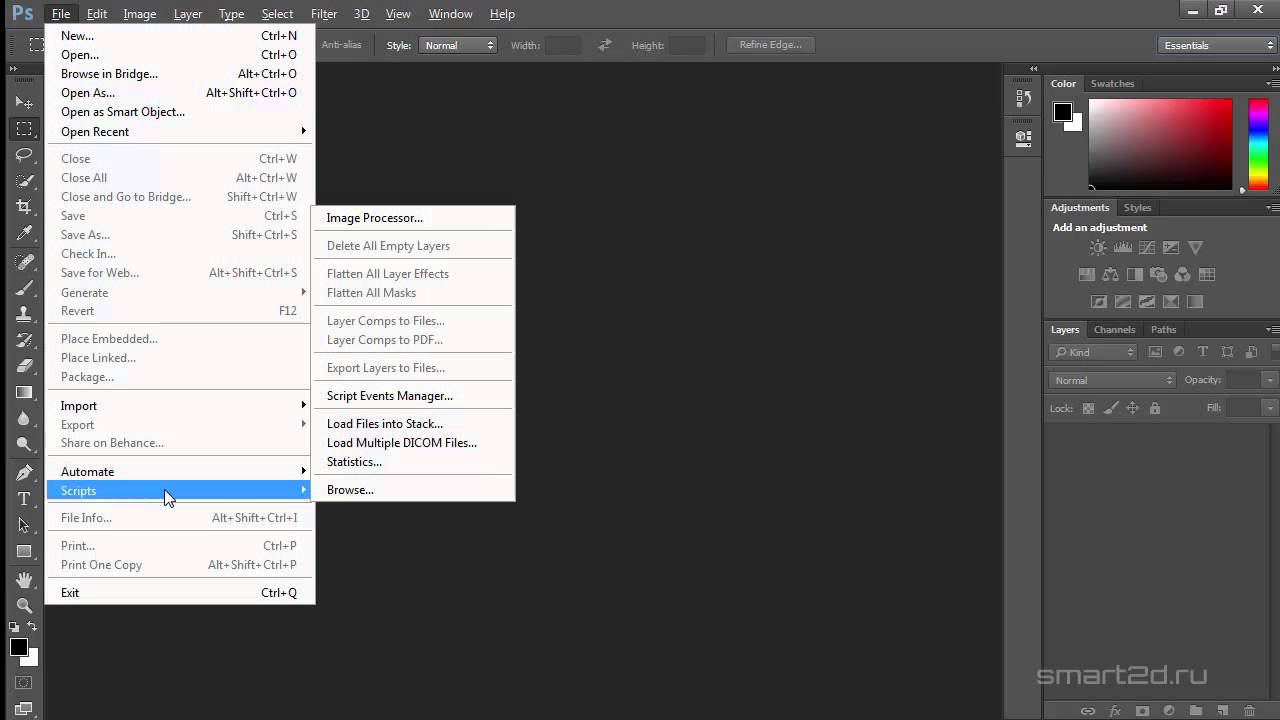Click the Refine Edge button
1280x720 pixels.
click(x=770, y=45)
